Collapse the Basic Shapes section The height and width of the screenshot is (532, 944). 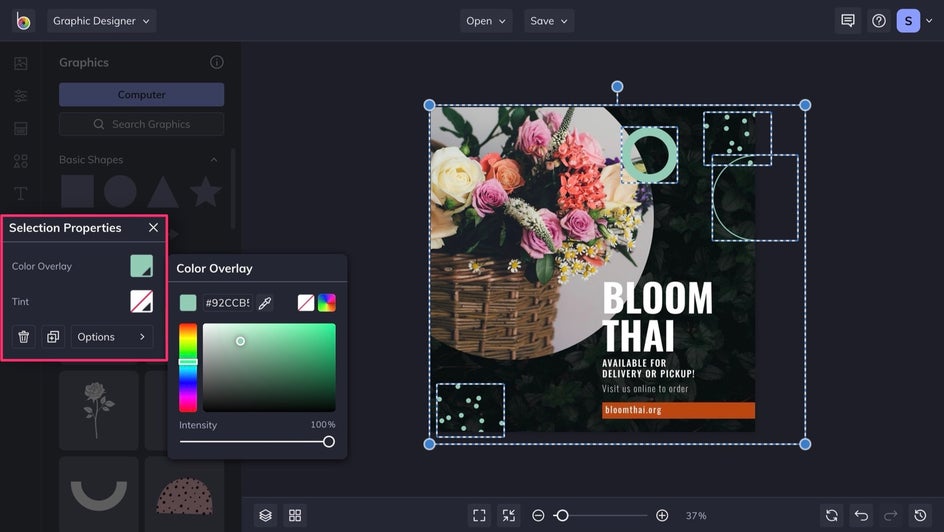[214, 159]
